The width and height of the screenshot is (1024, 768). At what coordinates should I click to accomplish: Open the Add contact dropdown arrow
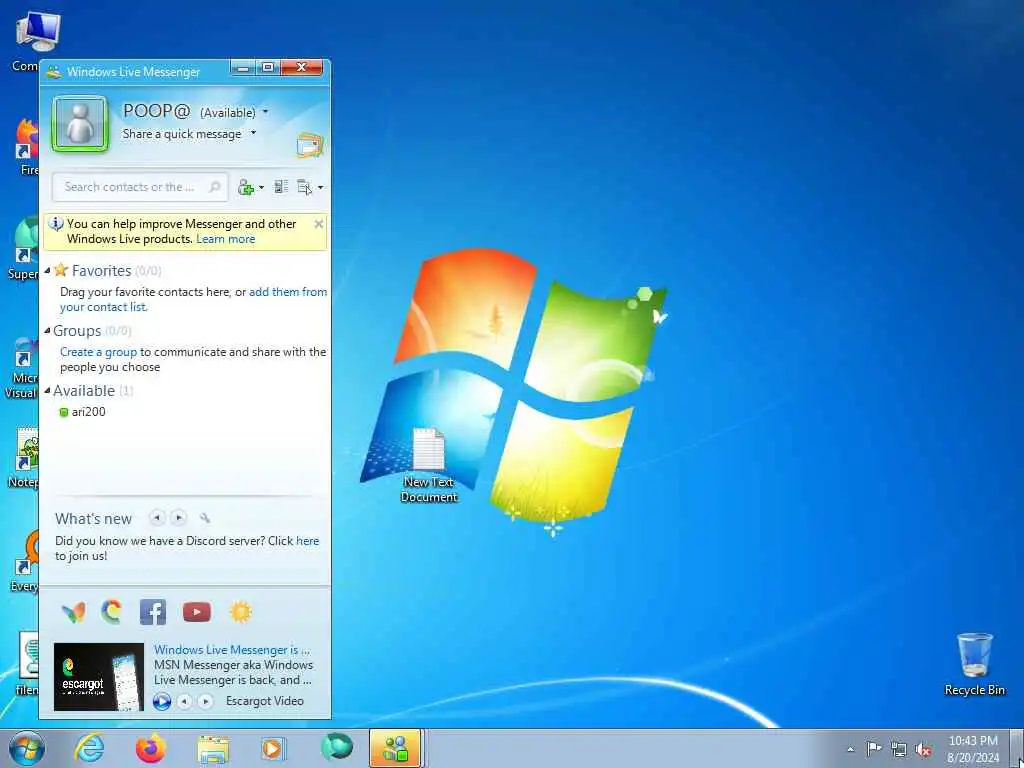point(261,188)
